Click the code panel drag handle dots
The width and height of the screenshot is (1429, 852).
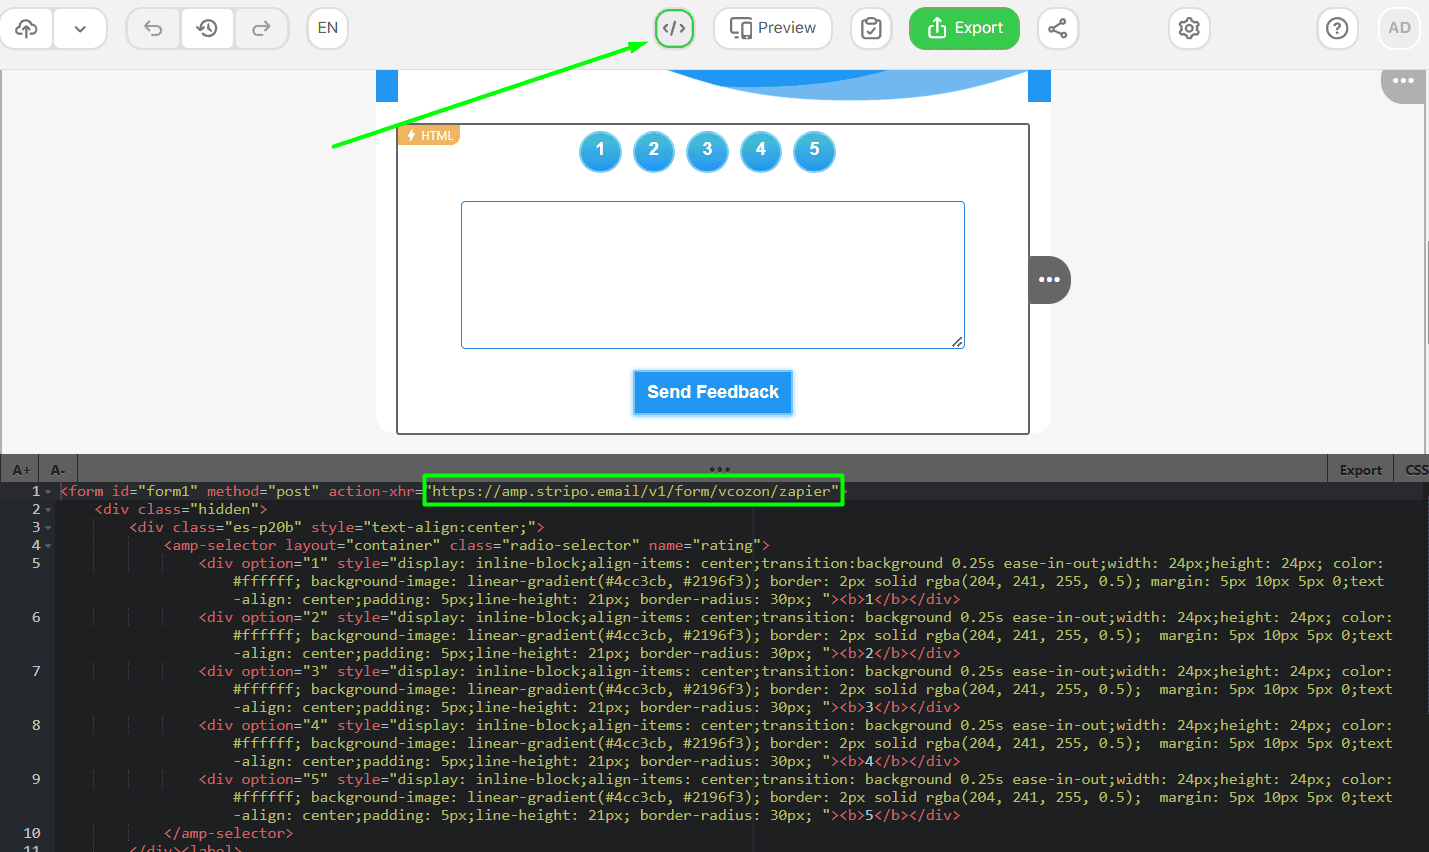click(720, 469)
